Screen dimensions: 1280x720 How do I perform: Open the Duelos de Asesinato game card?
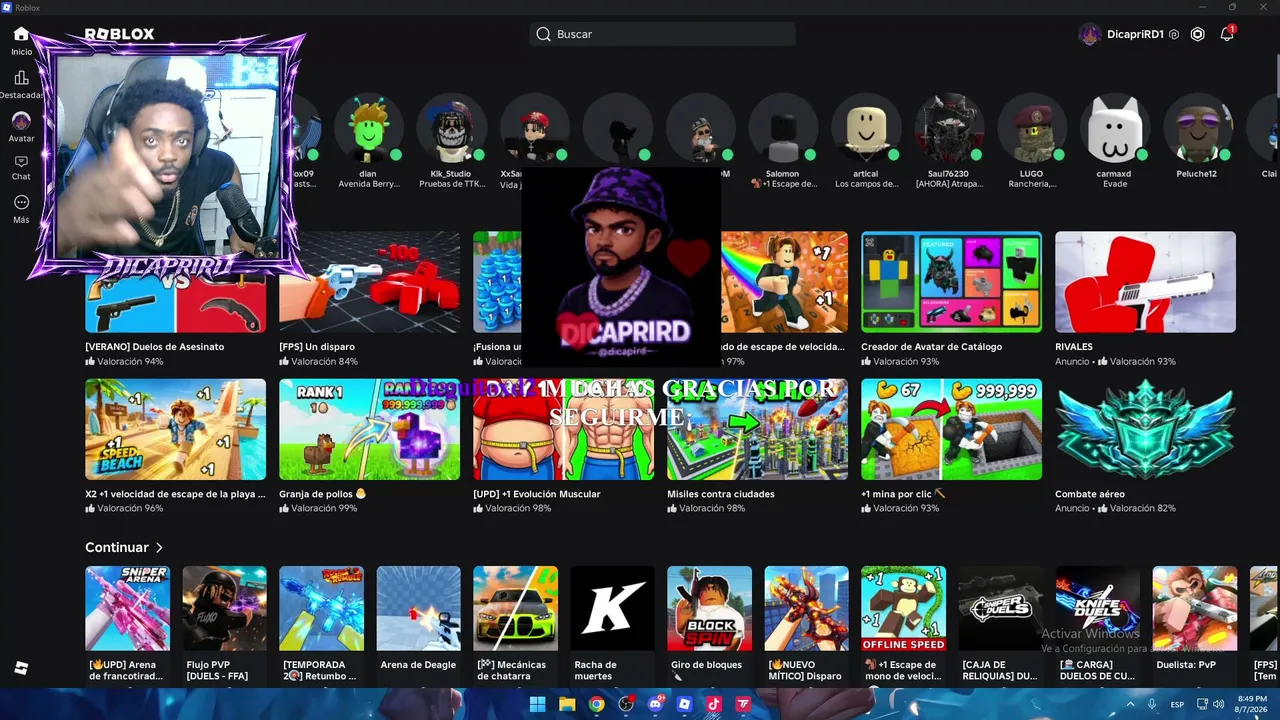pyautogui.click(x=176, y=299)
